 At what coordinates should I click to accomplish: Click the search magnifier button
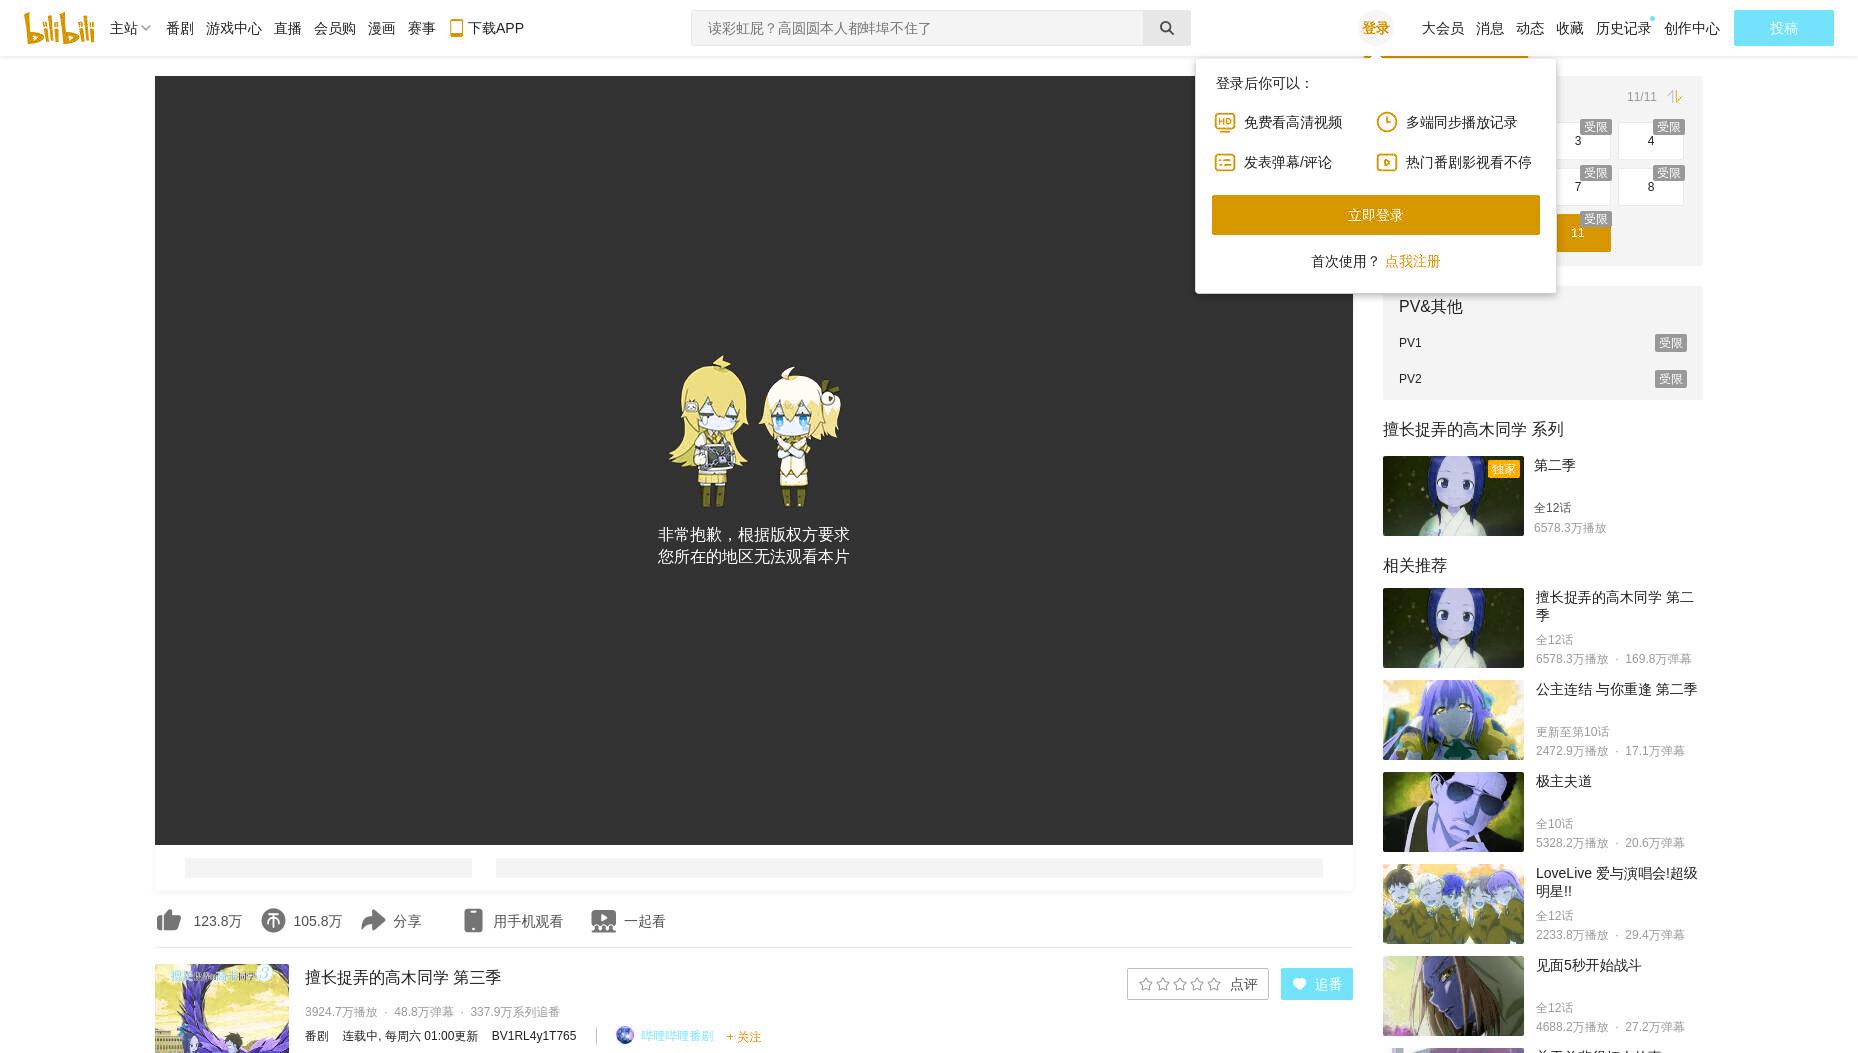[1166, 28]
